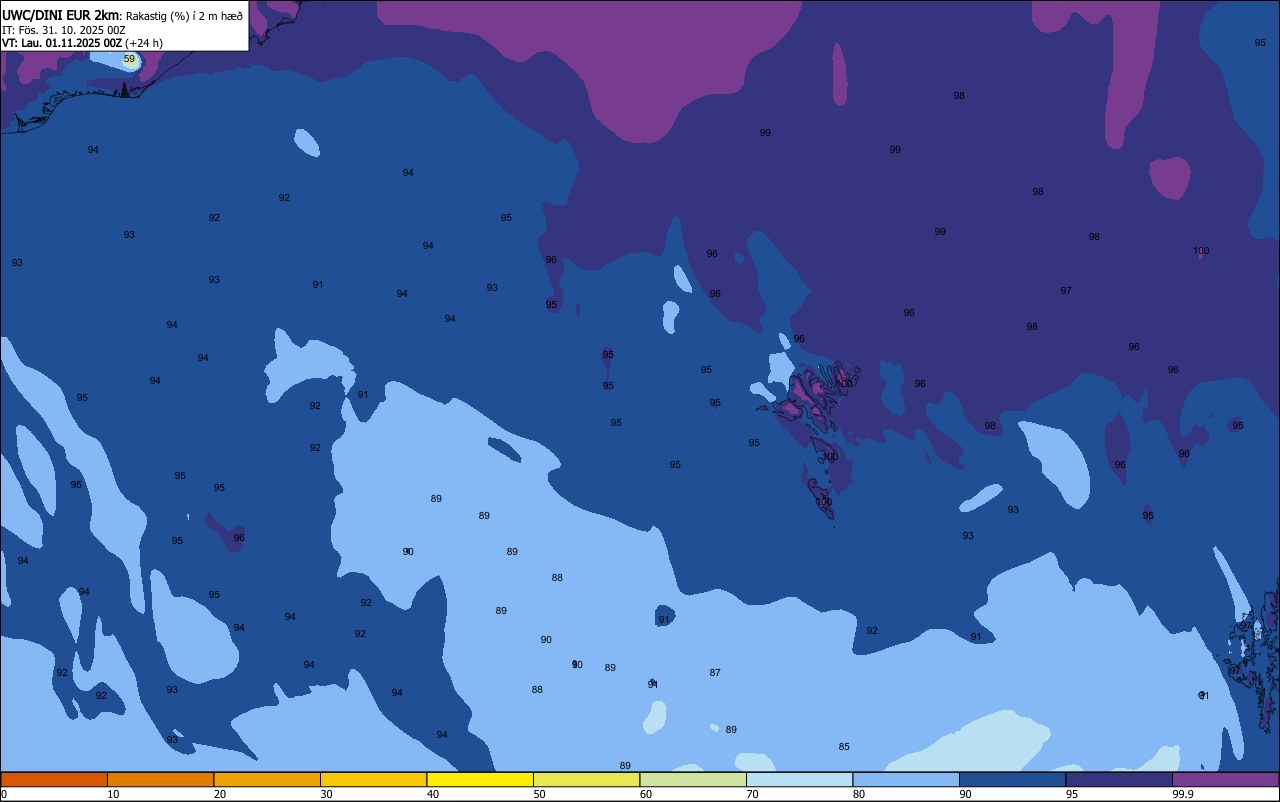Click the legend scale label 40
The width and height of the screenshot is (1280, 802).
pos(433,794)
